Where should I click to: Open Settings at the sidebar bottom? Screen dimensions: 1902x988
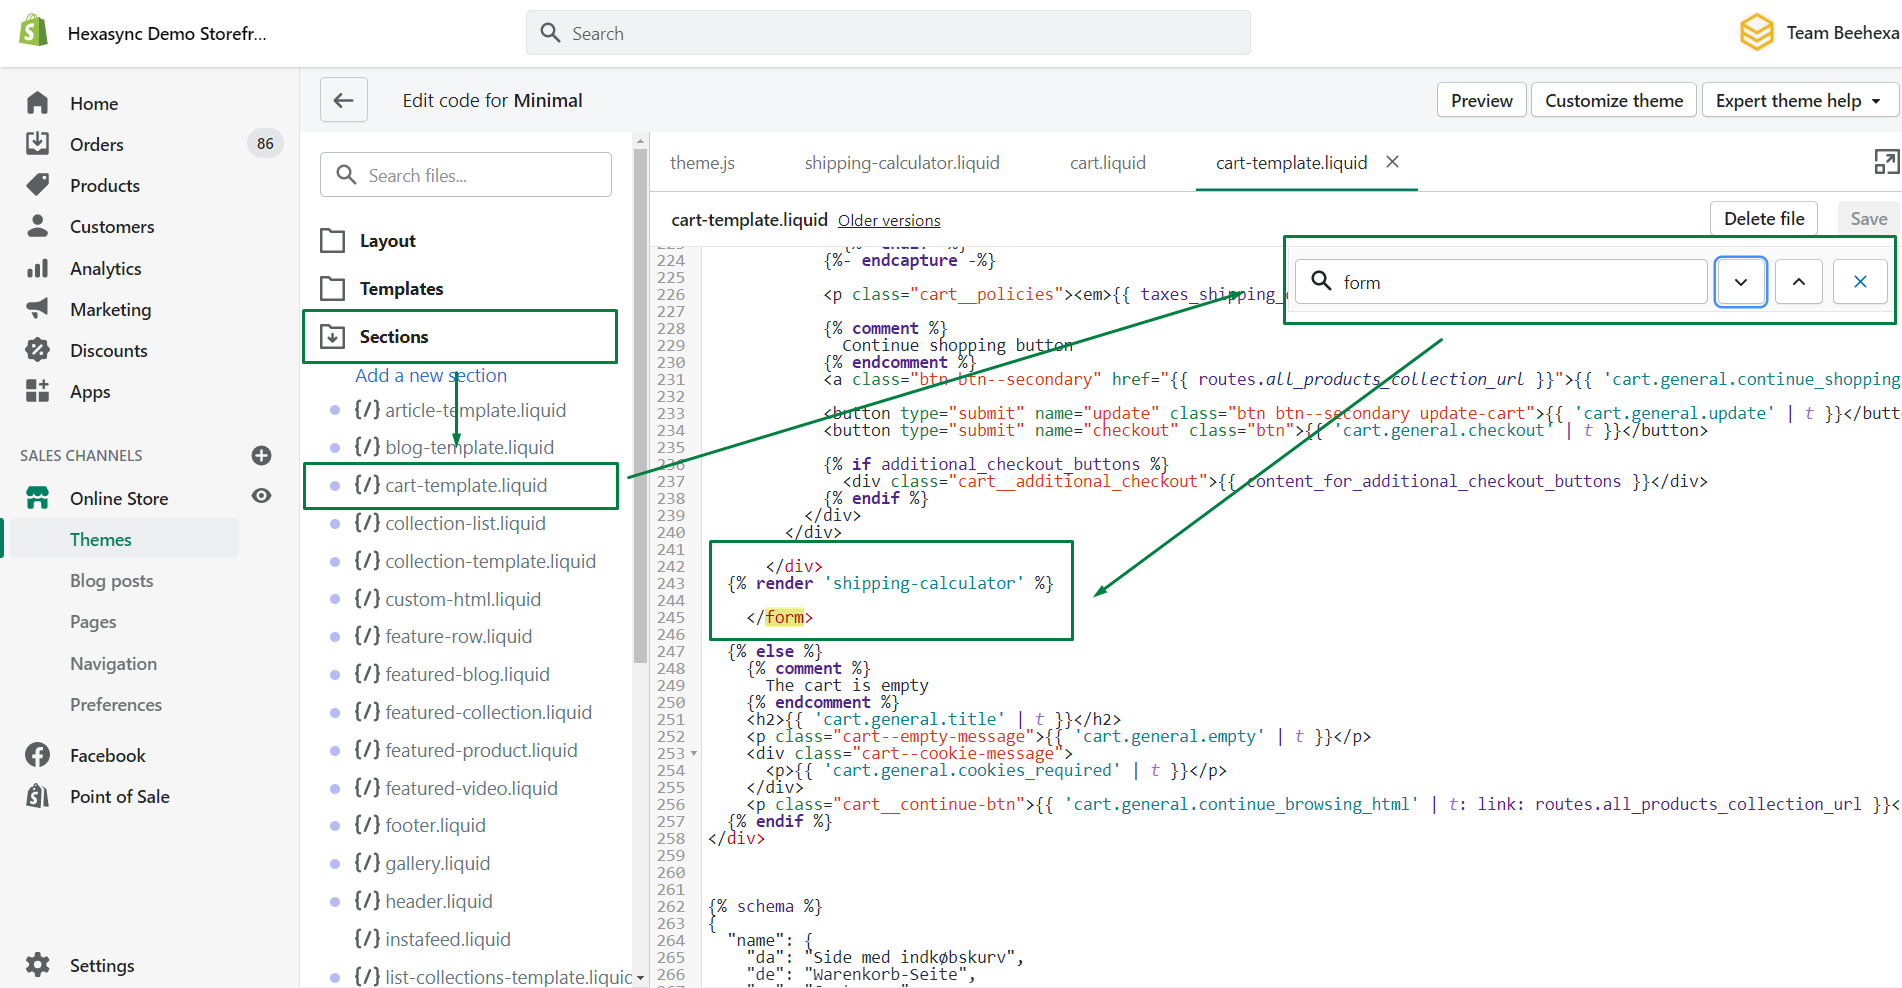click(x=102, y=965)
